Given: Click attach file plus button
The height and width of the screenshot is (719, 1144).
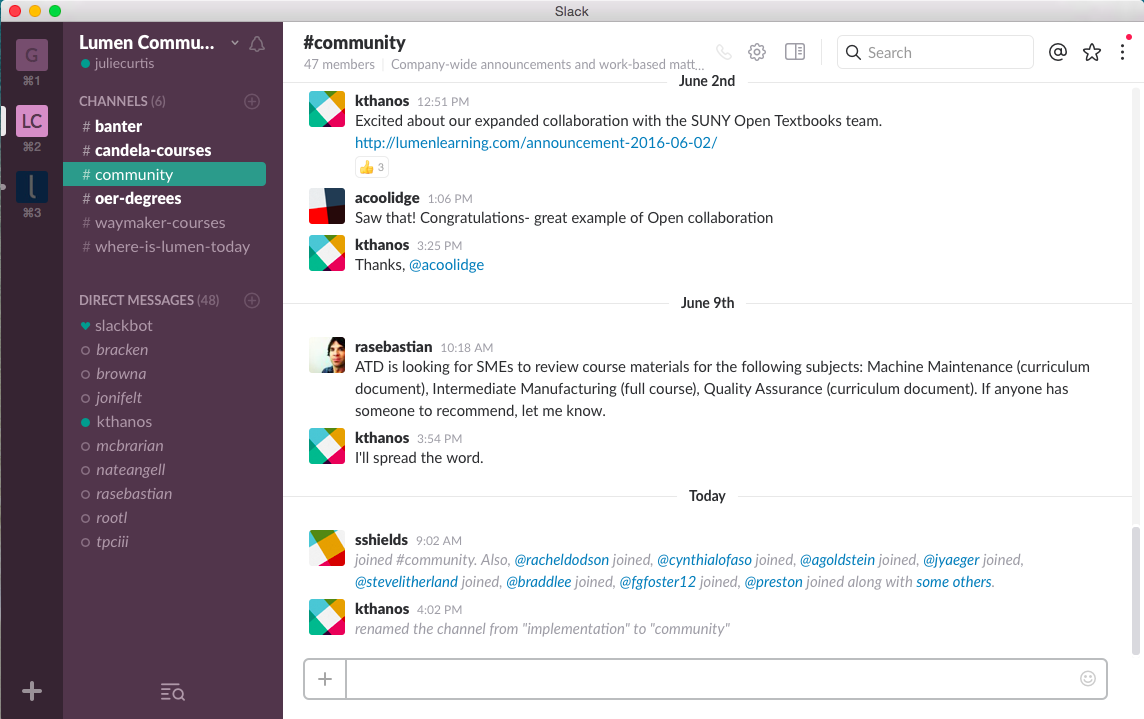Looking at the screenshot, I should pyautogui.click(x=325, y=679).
